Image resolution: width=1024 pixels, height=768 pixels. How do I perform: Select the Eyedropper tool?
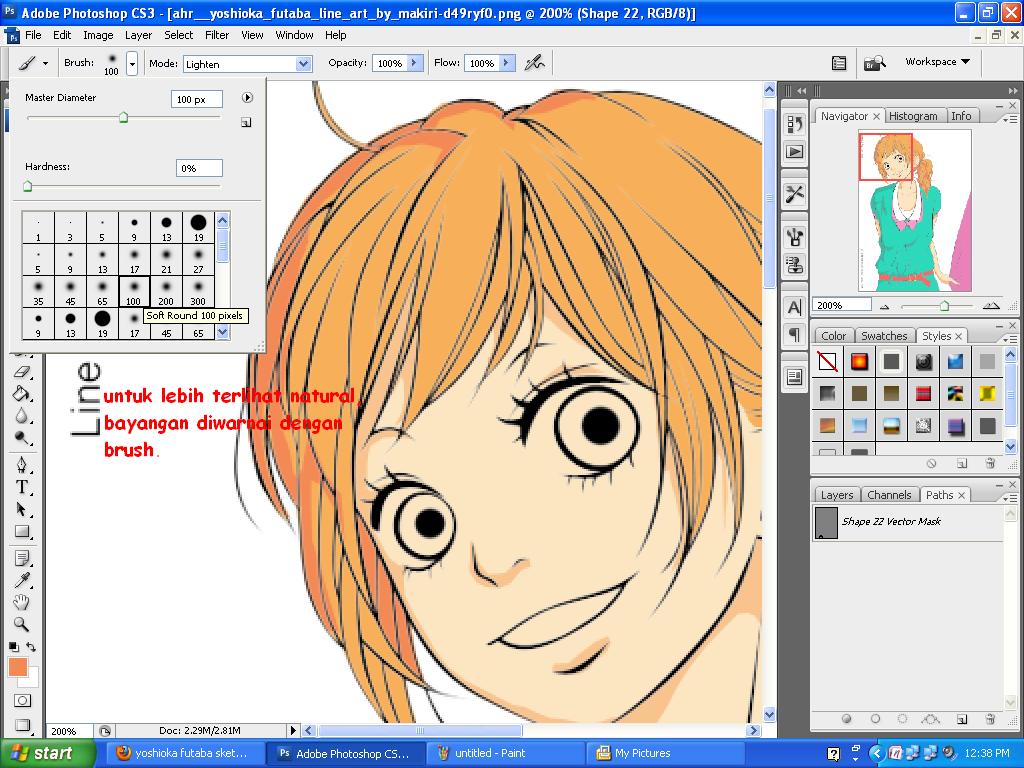click(22, 580)
